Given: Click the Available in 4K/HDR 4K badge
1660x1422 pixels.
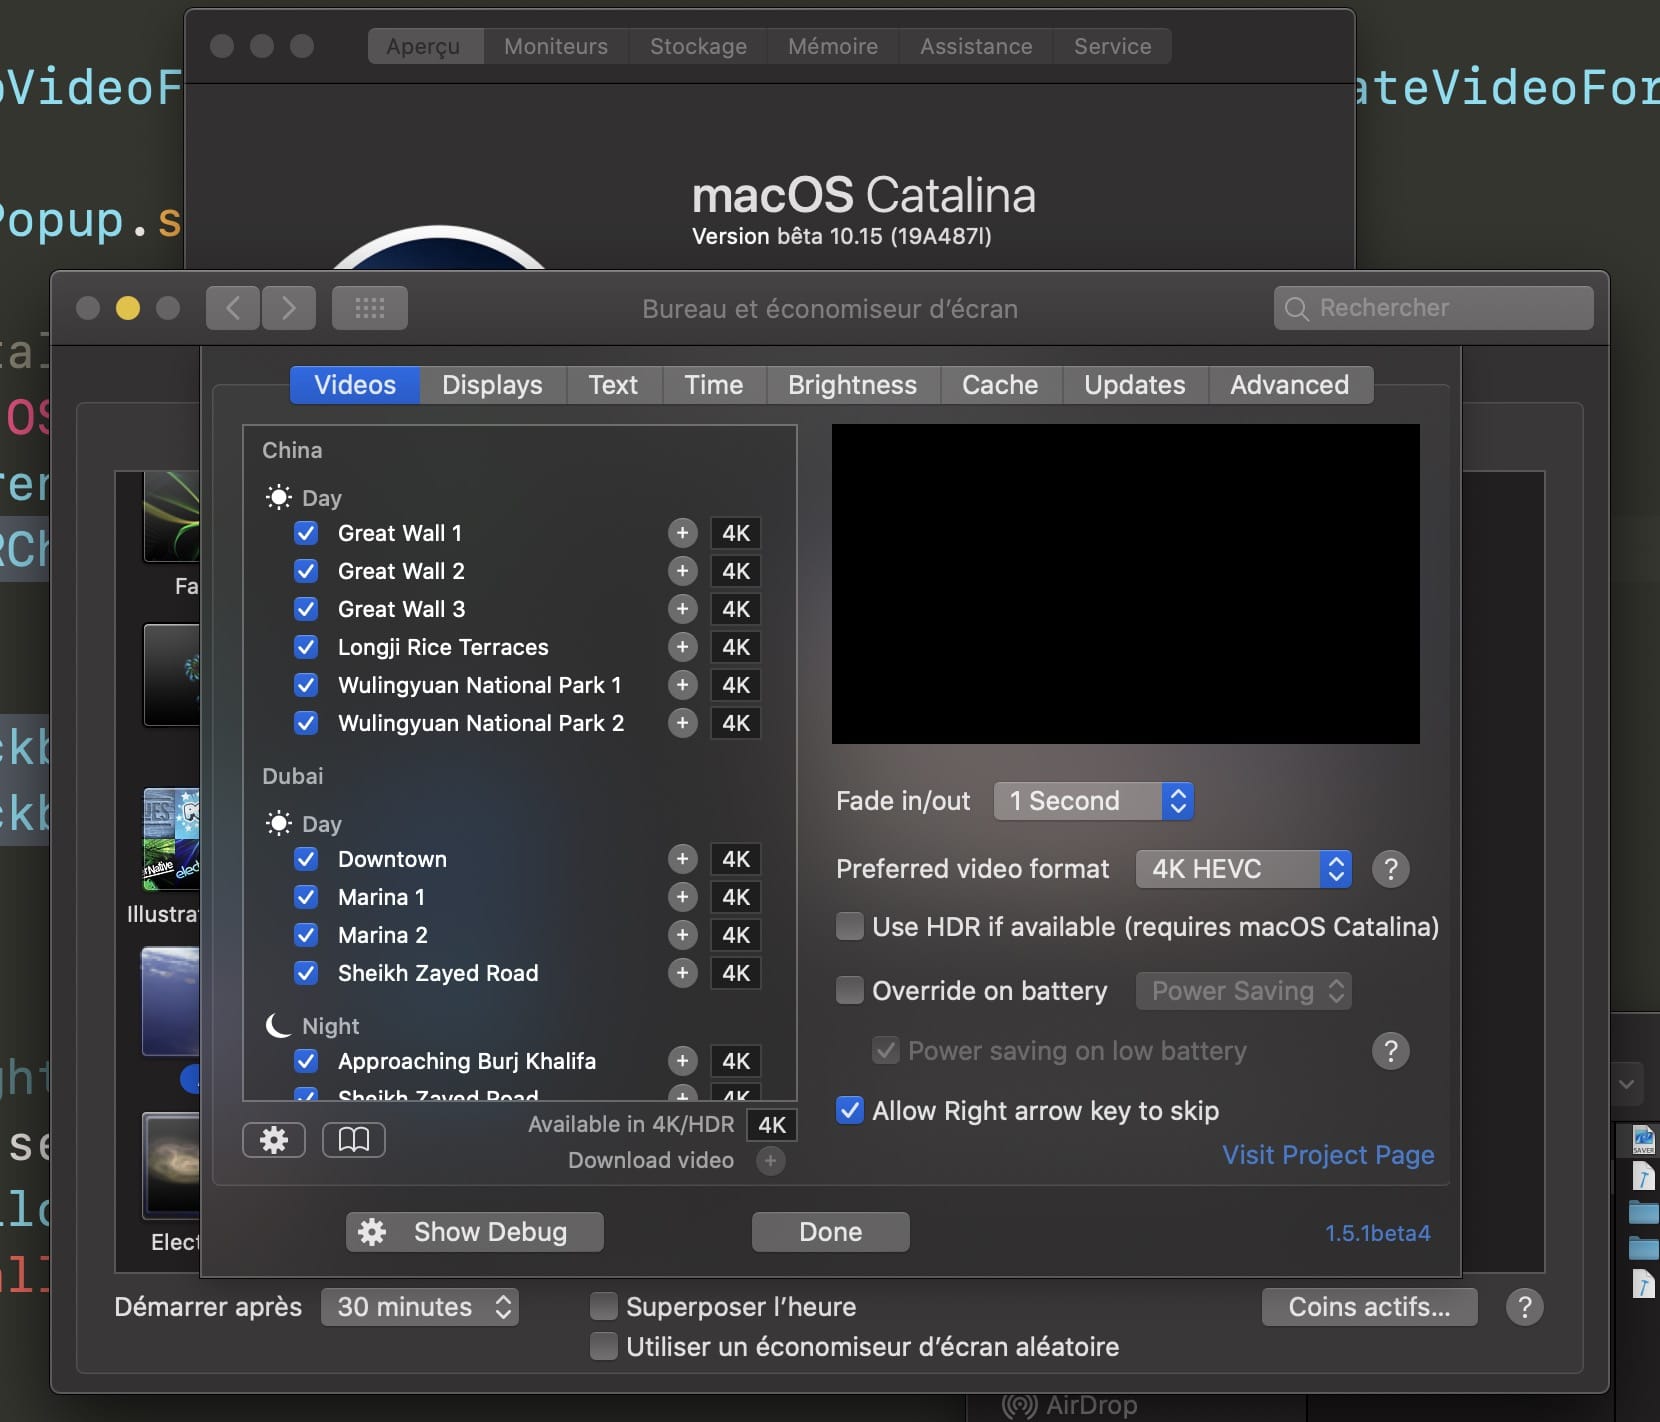Looking at the screenshot, I should pyautogui.click(x=772, y=1125).
